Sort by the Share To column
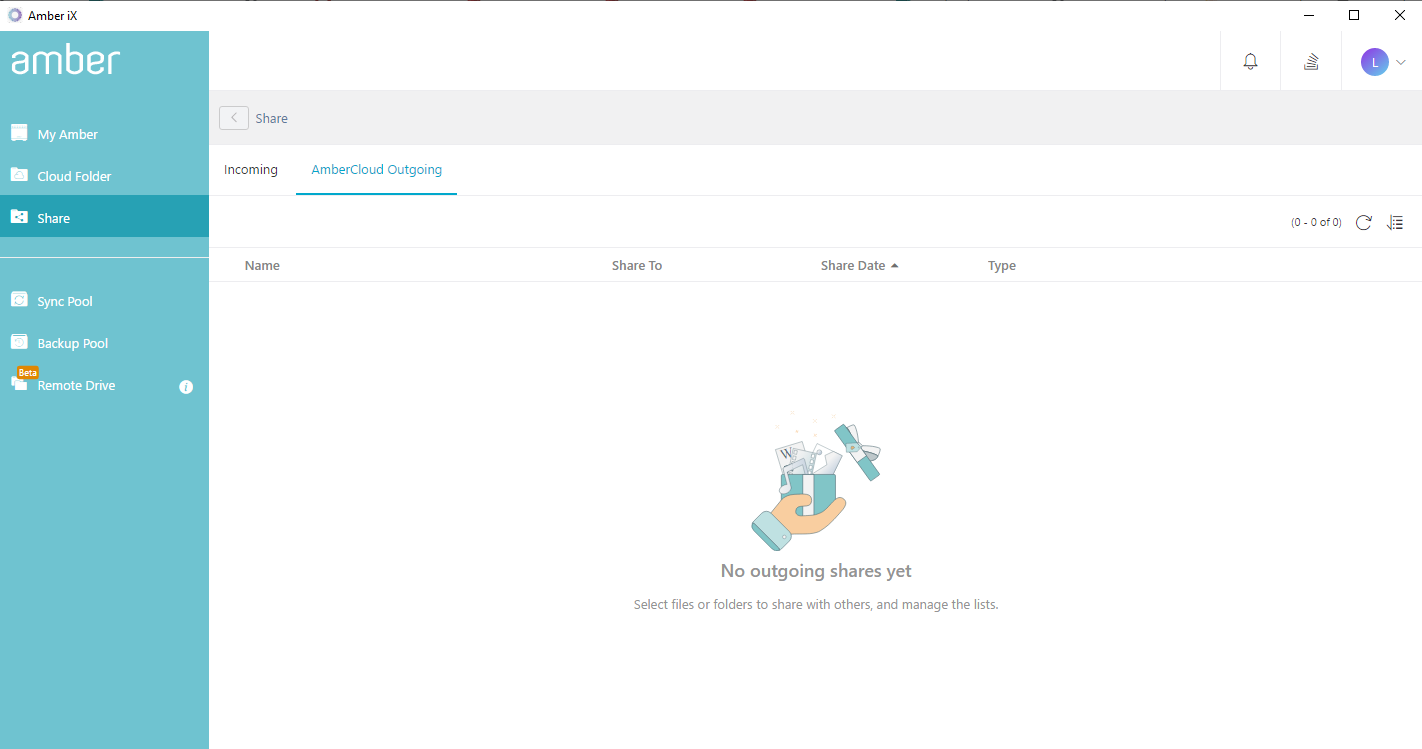 (x=637, y=265)
